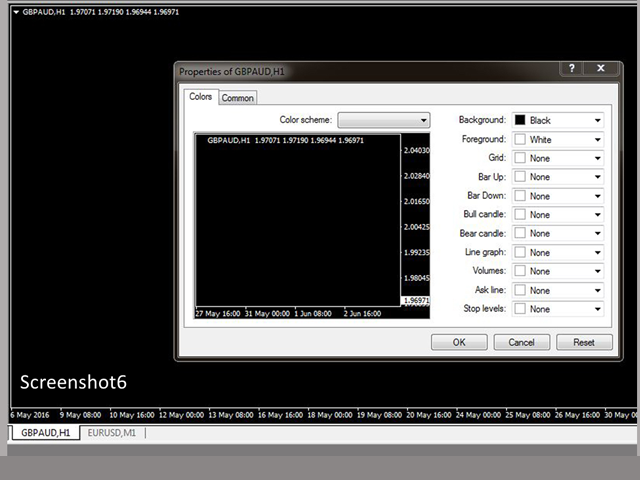Image resolution: width=640 pixels, height=480 pixels.
Task: Select the Colors tab
Action: click(x=200, y=97)
